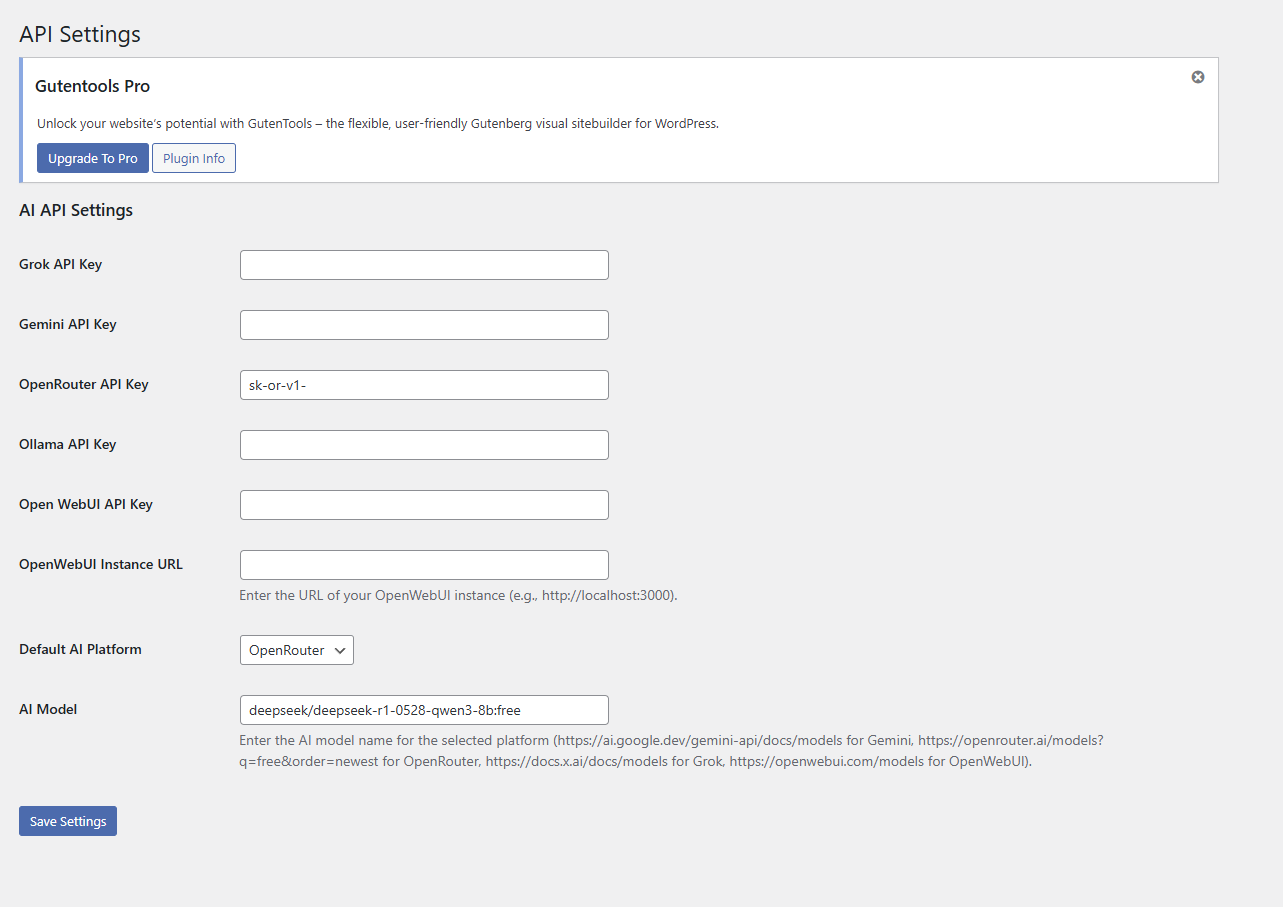Click the Ollama API Key input

(x=424, y=445)
